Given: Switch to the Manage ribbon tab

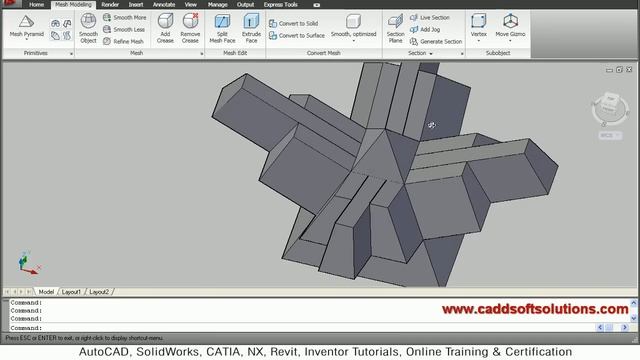Looking at the screenshot, I should point(218,4).
